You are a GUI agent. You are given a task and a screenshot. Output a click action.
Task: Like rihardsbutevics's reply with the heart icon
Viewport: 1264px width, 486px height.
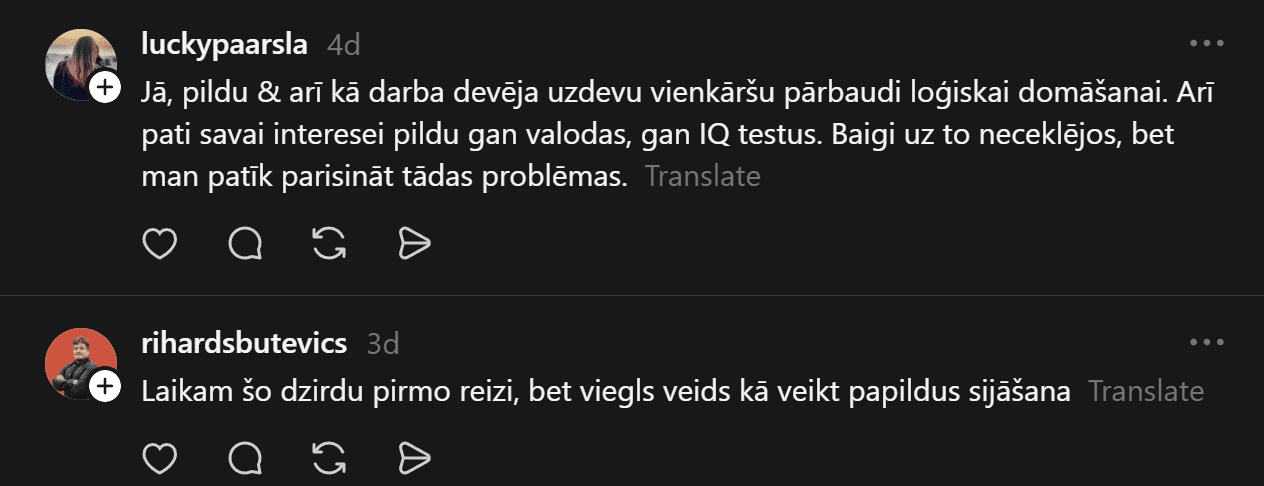160,458
